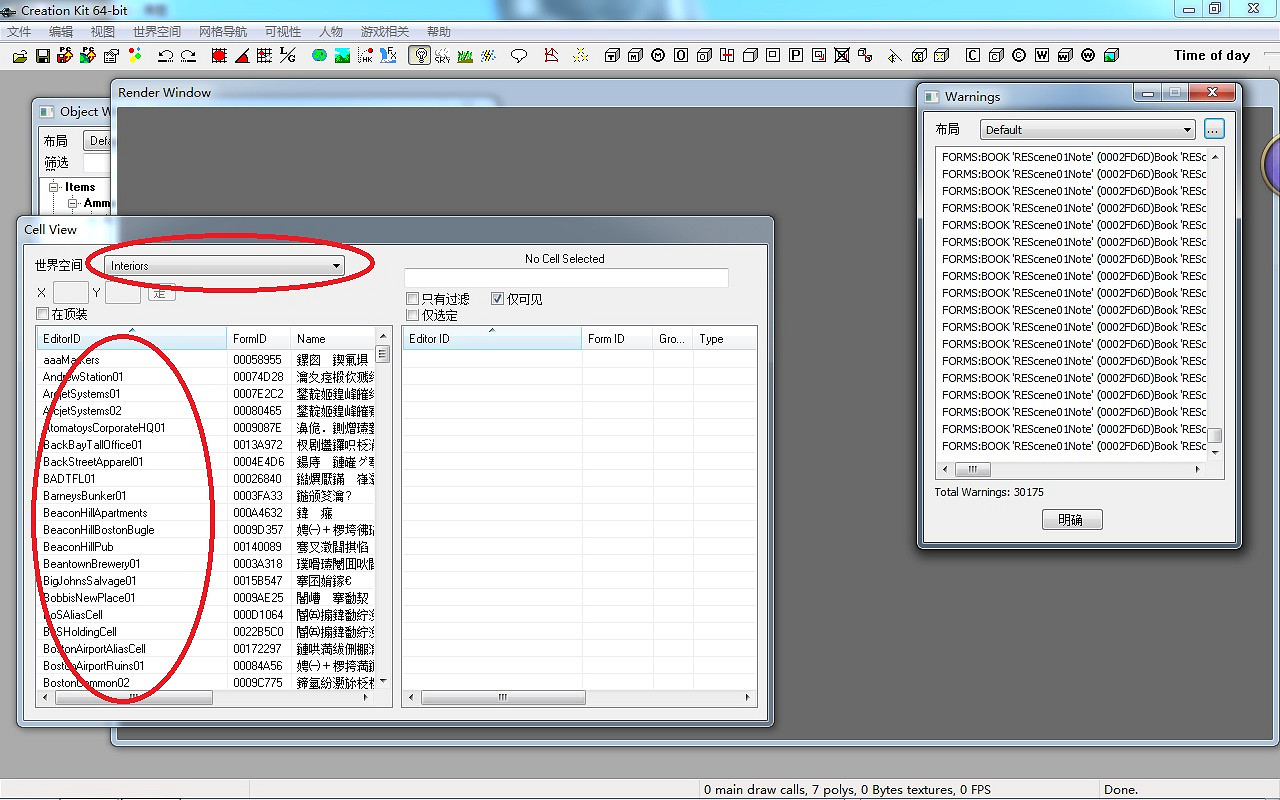Click the globe world icon in toolbar
This screenshot has width=1280, height=800.
pyautogui.click(x=319, y=56)
